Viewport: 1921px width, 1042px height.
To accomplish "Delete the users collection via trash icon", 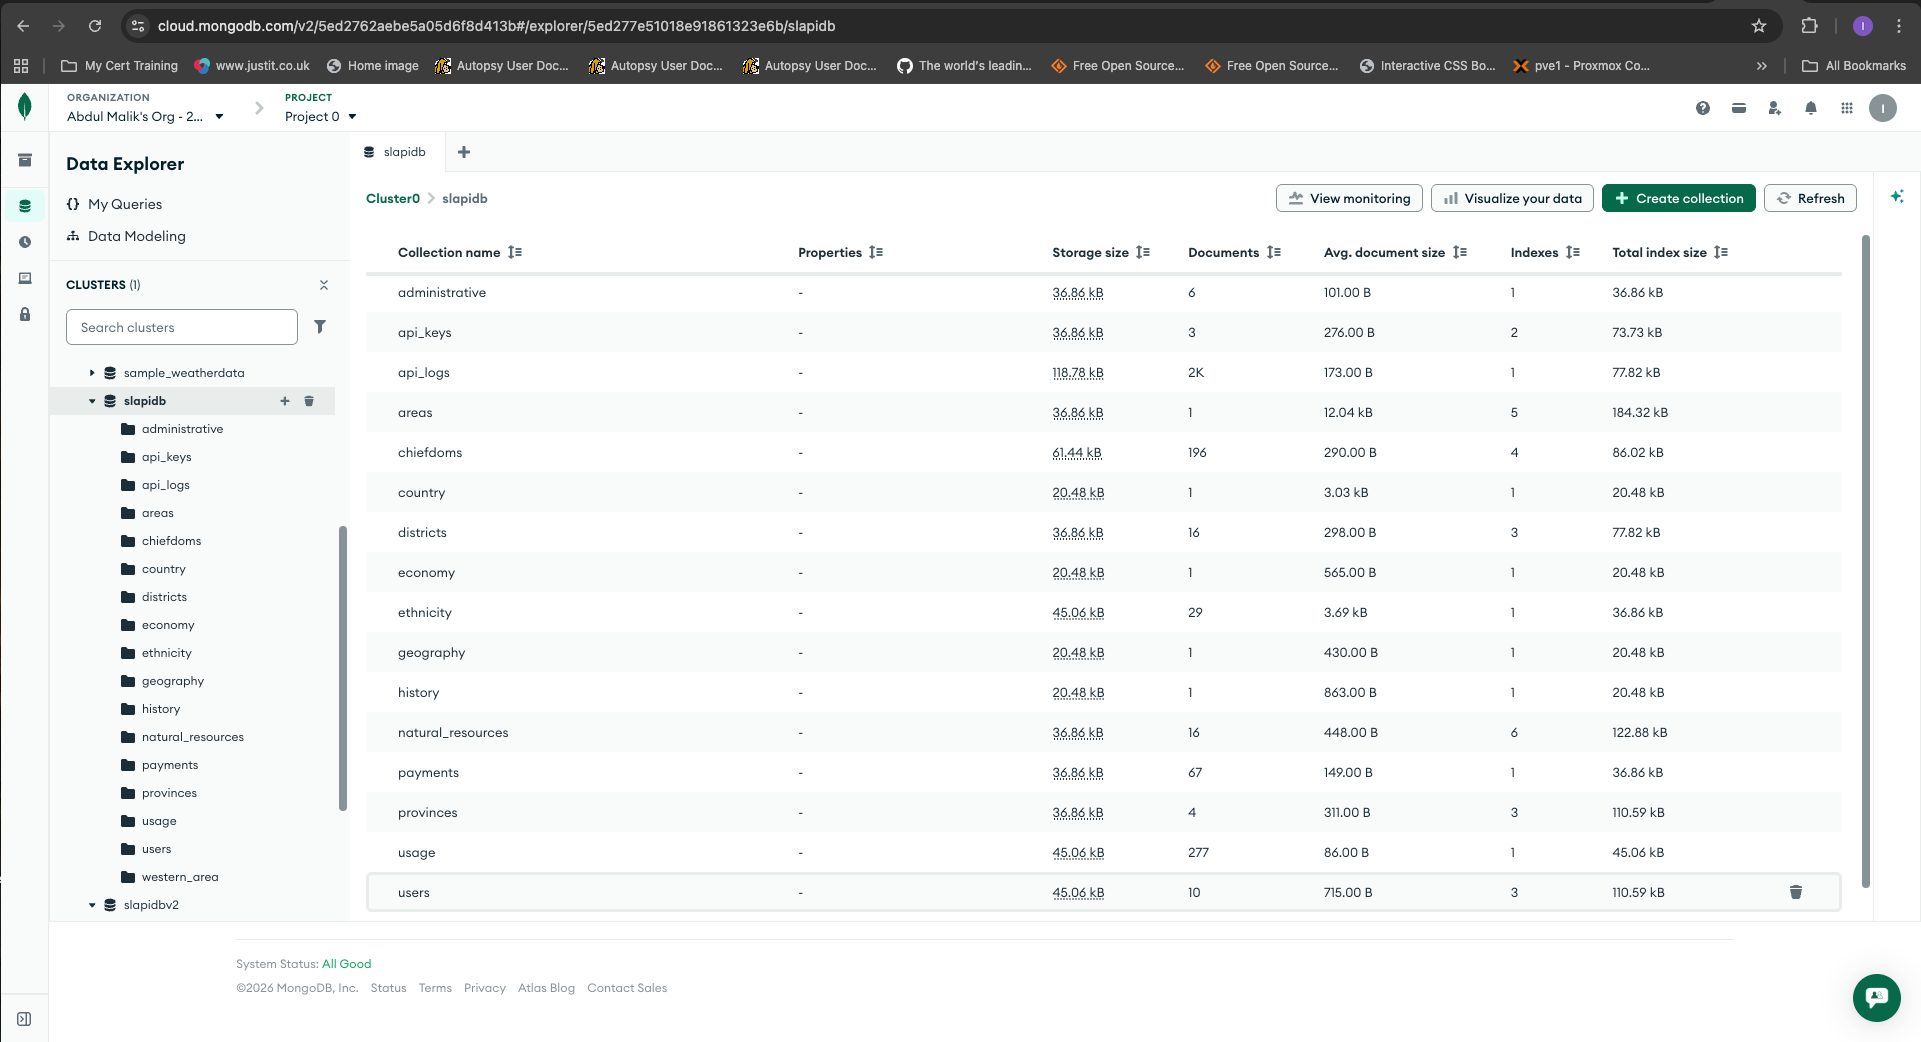I will tap(1796, 892).
